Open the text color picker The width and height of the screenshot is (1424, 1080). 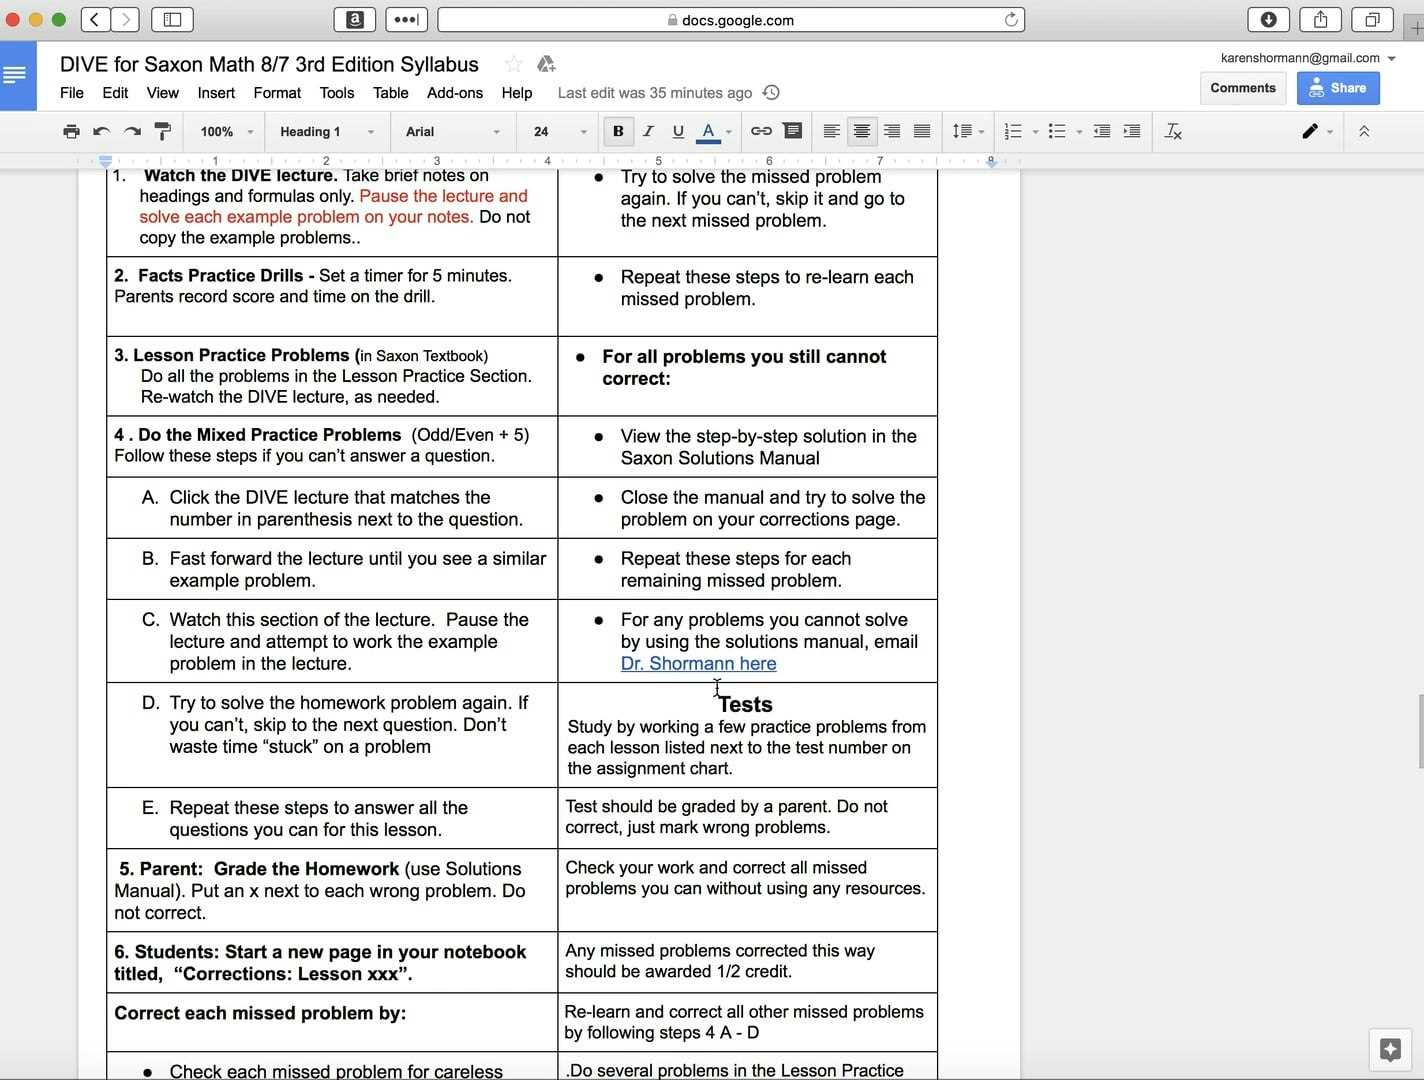[714, 131]
